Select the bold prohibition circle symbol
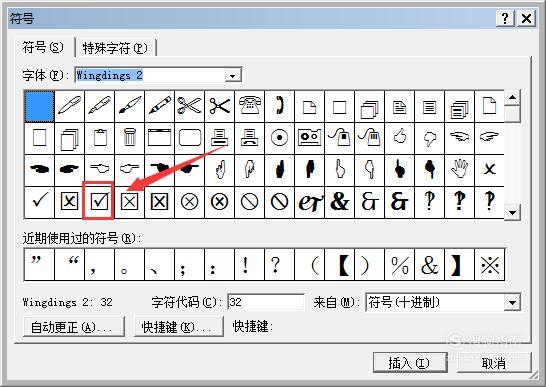 pos(279,201)
